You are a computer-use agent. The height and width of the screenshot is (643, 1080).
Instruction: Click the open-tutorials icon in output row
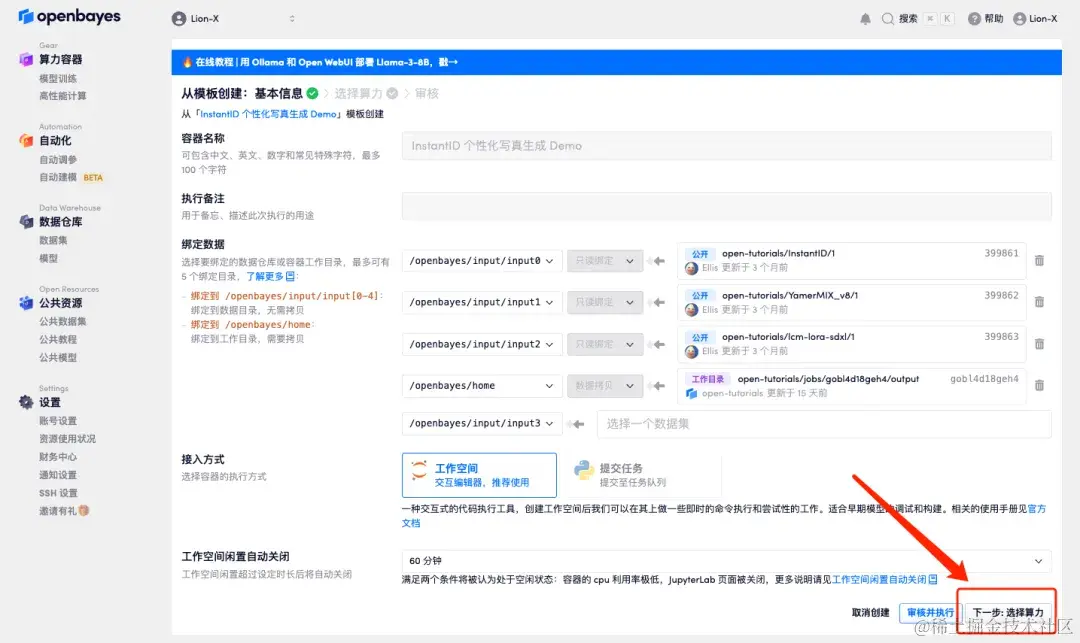coord(692,394)
